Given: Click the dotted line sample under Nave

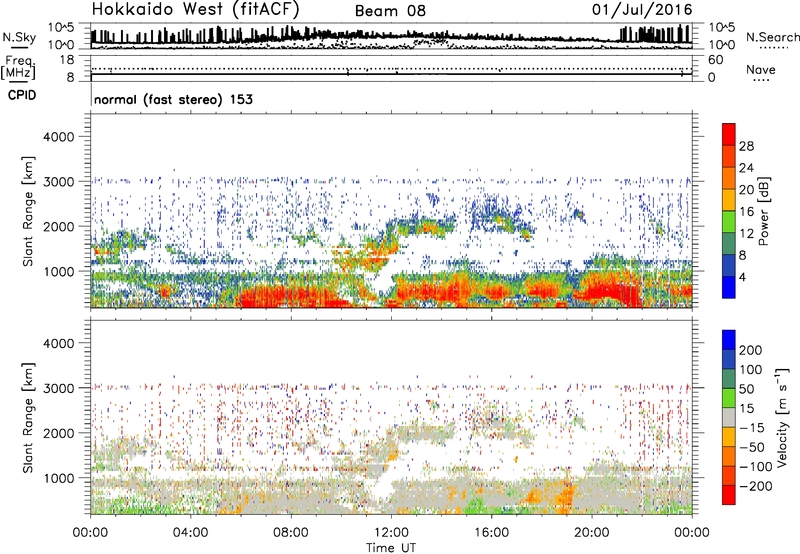Looking at the screenshot, I should [761, 81].
